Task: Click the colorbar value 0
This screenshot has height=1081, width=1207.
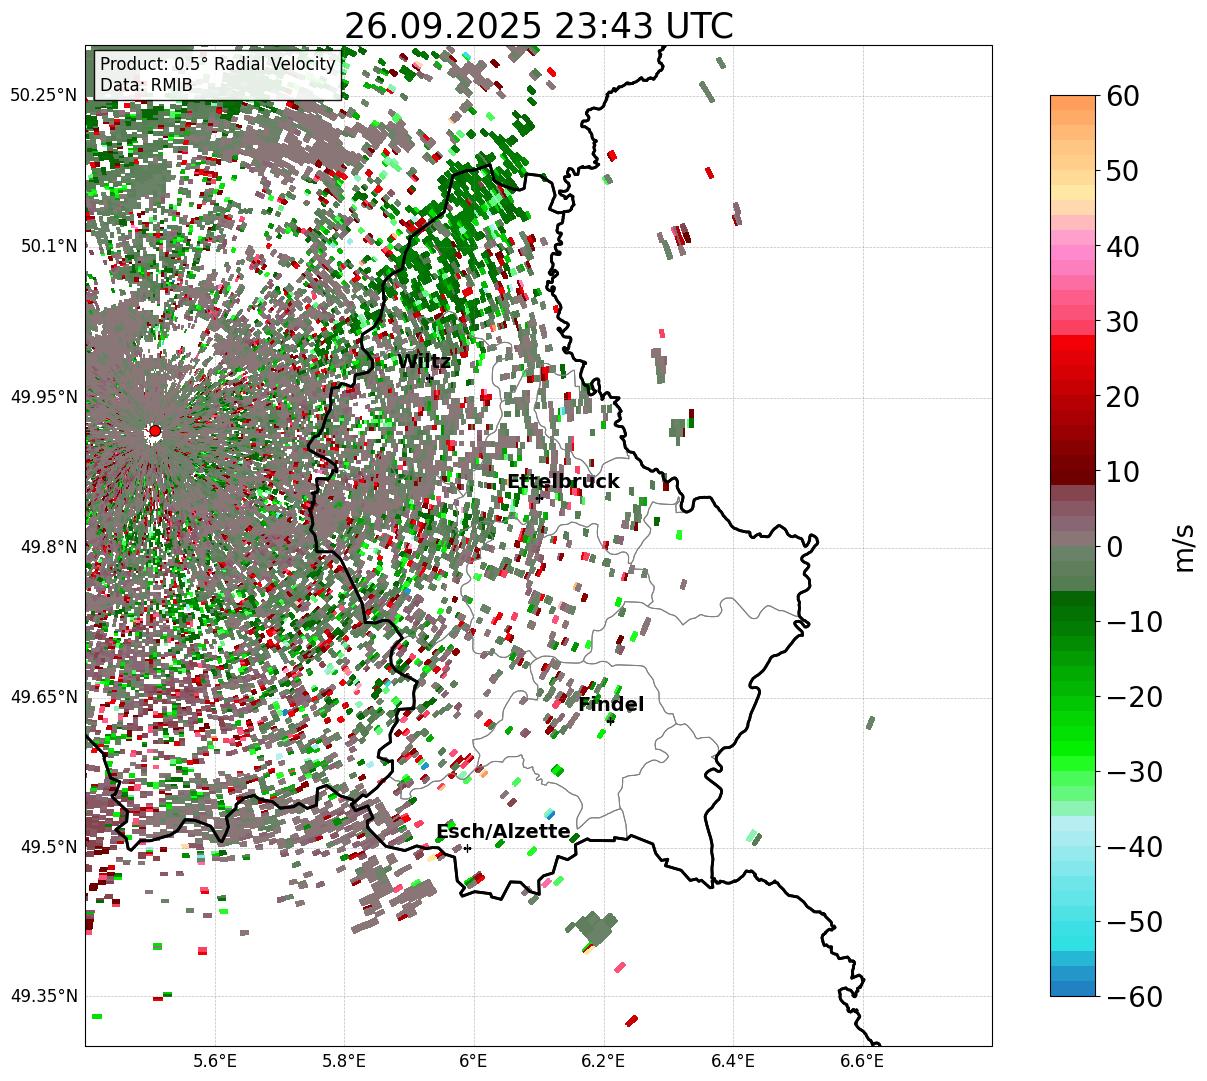Action: [1113, 547]
